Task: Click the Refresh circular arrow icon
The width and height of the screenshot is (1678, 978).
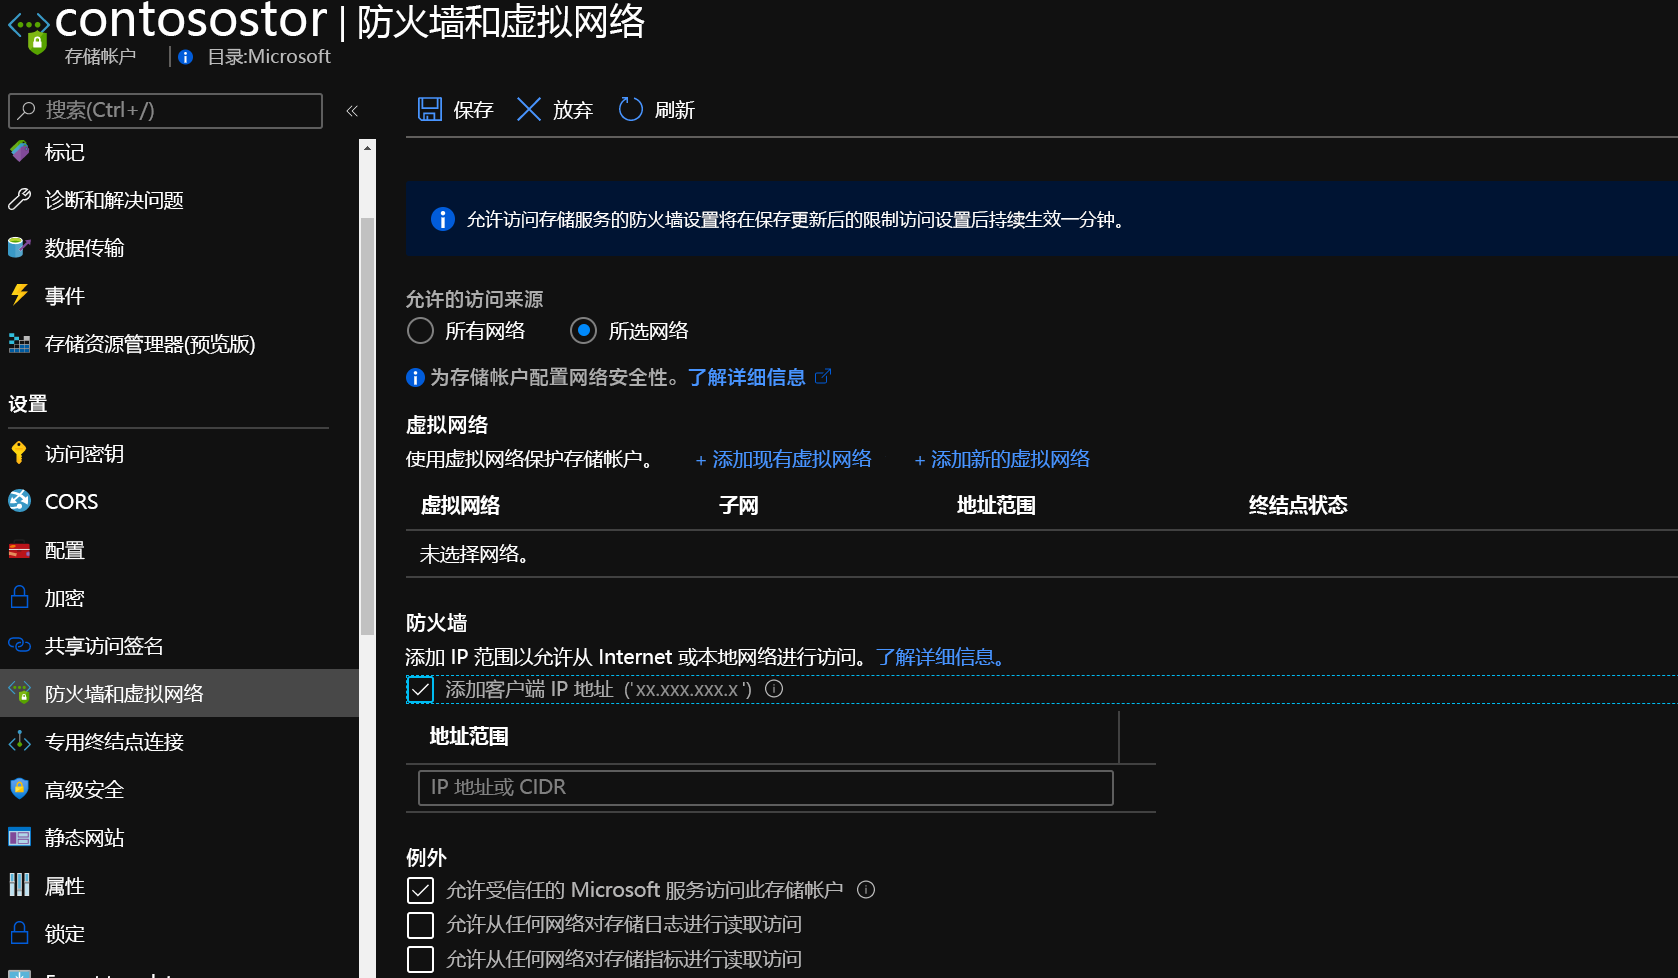Action: click(x=630, y=109)
